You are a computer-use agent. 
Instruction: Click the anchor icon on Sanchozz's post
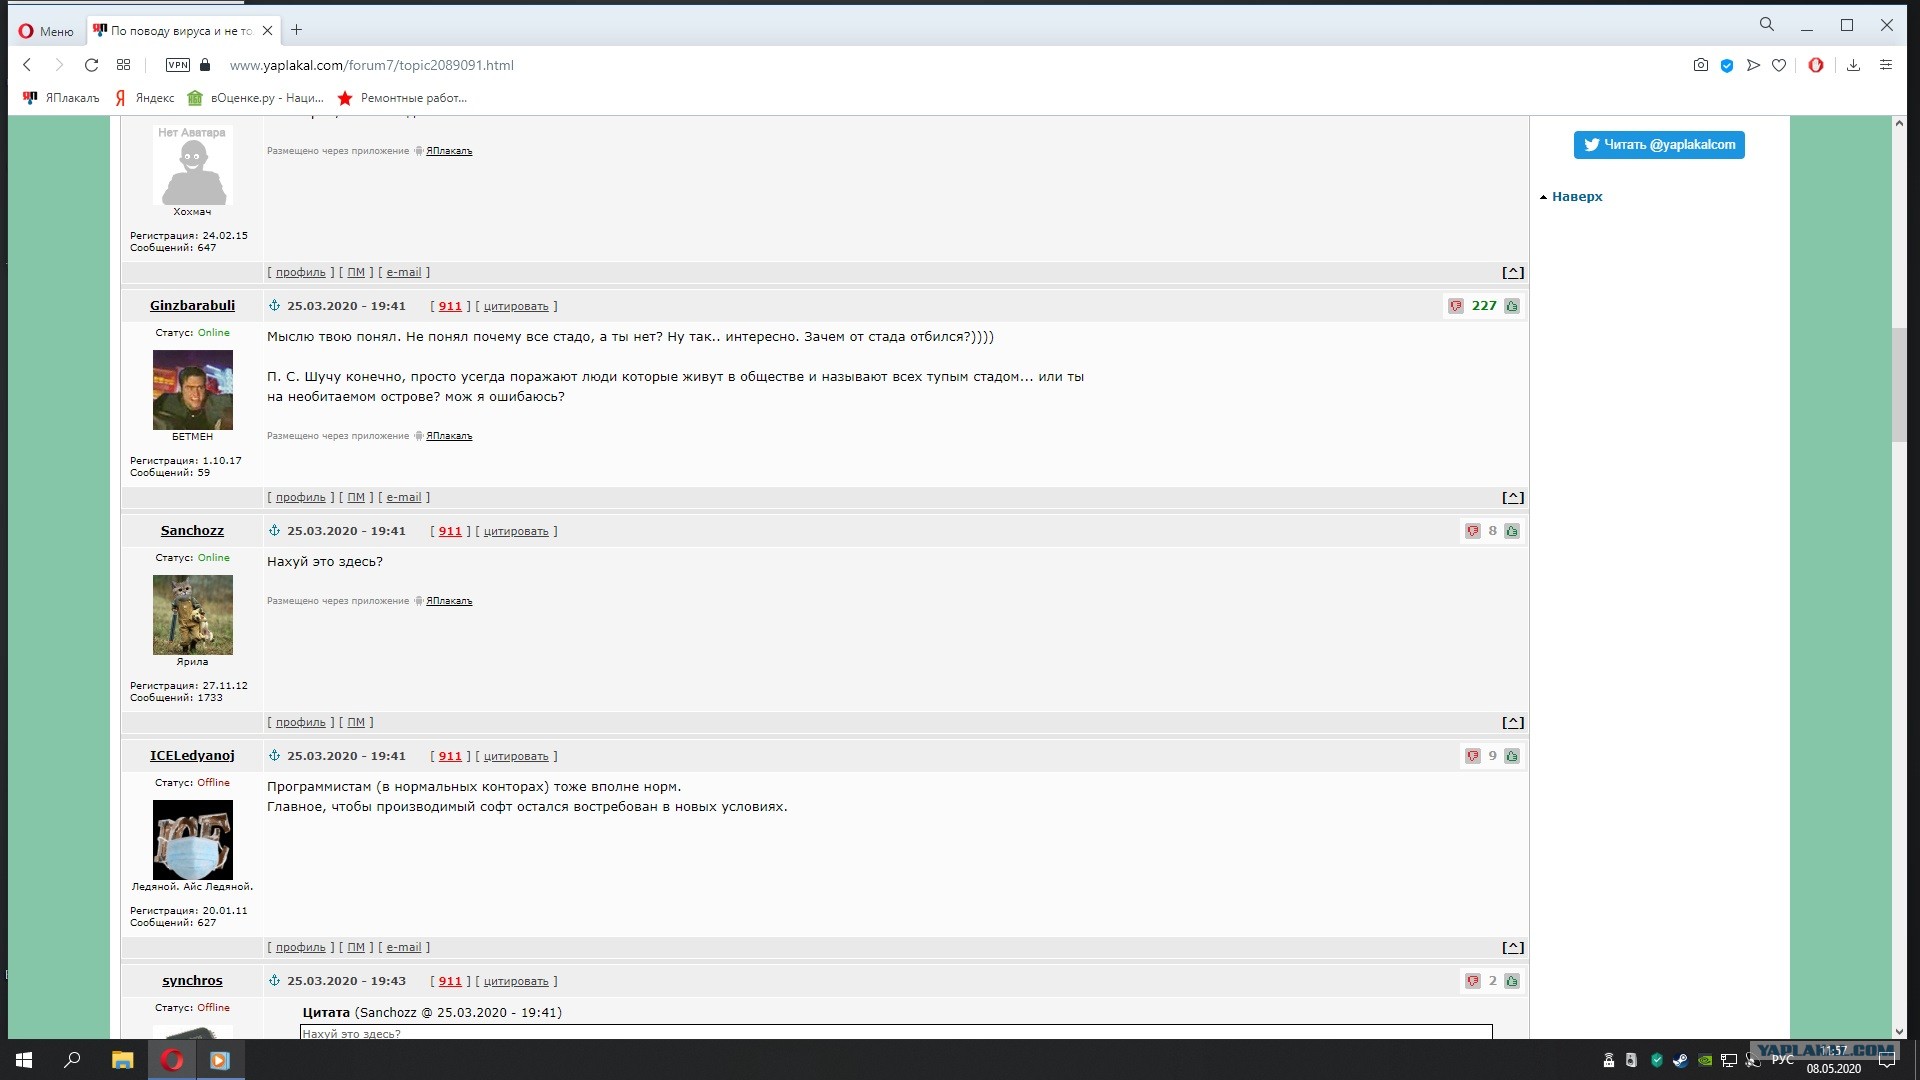tap(274, 531)
